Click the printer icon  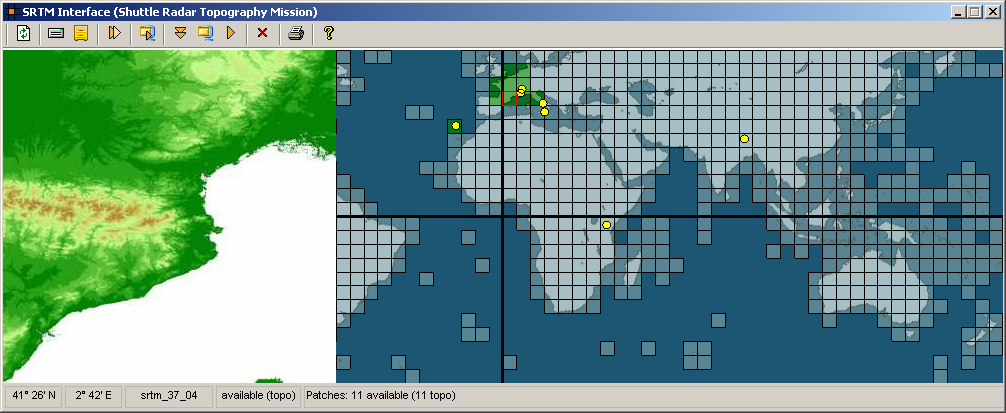tap(295, 33)
